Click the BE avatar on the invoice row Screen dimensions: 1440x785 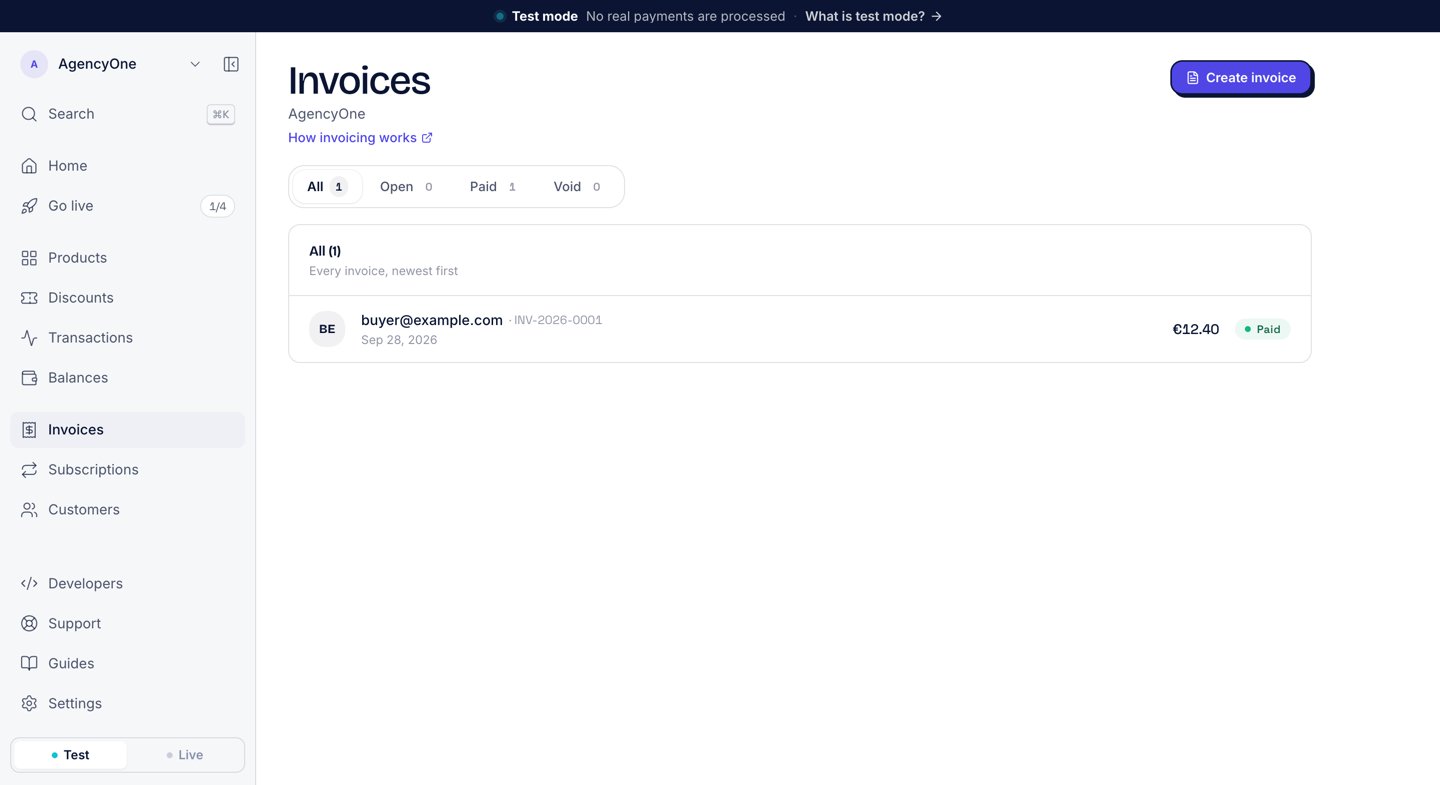point(327,329)
